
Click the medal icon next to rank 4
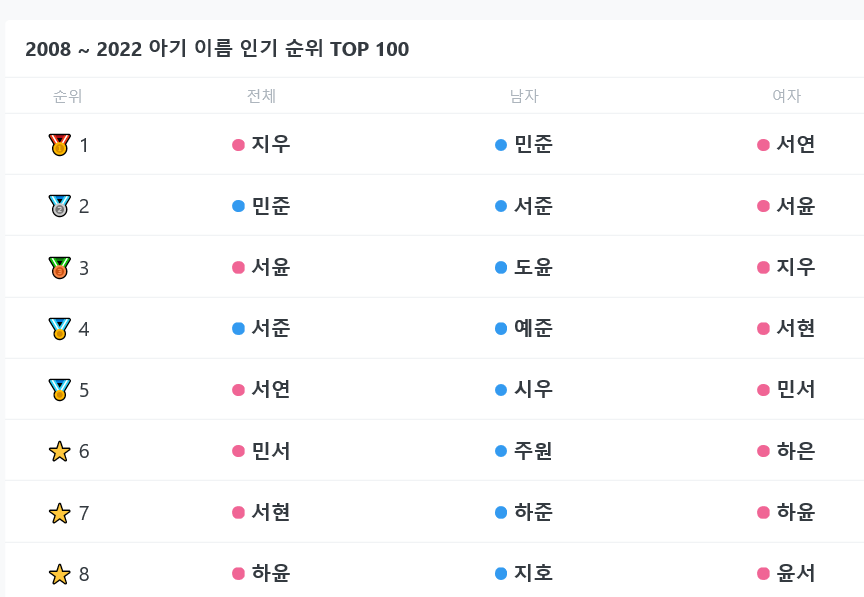pyautogui.click(x=60, y=329)
